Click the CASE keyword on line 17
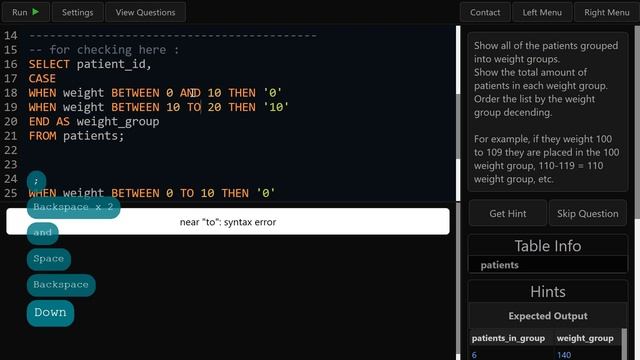The image size is (640, 360). pos(42,78)
